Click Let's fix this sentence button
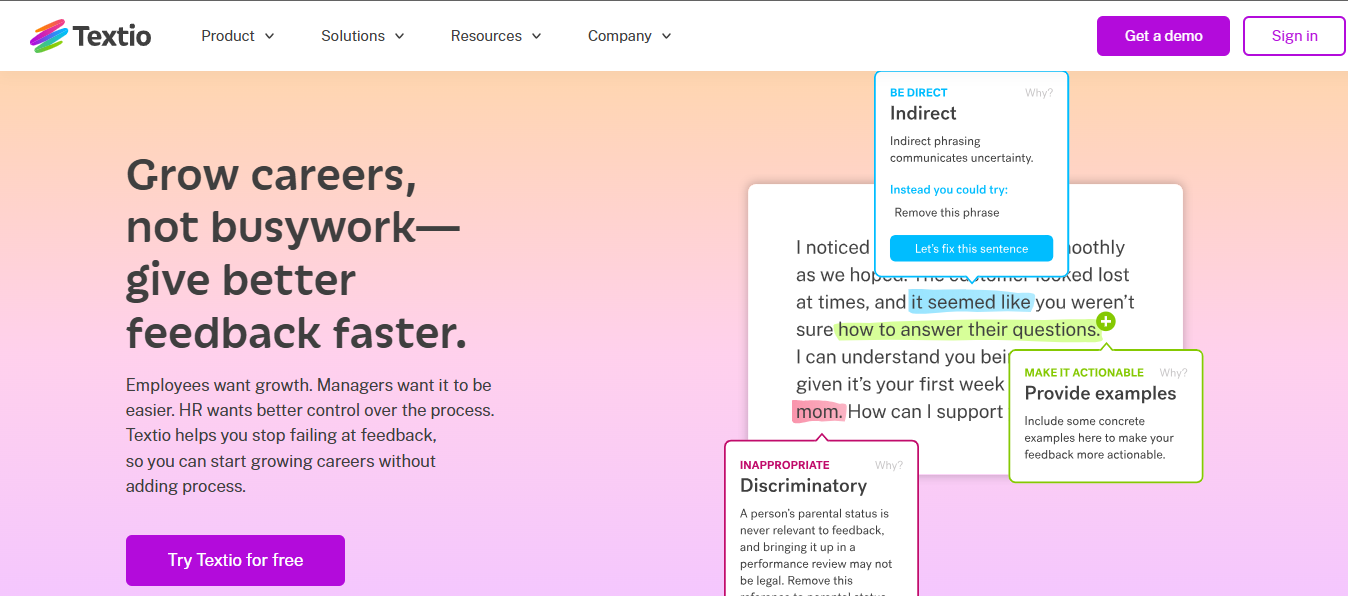This screenshot has width=1348, height=596. (x=971, y=248)
